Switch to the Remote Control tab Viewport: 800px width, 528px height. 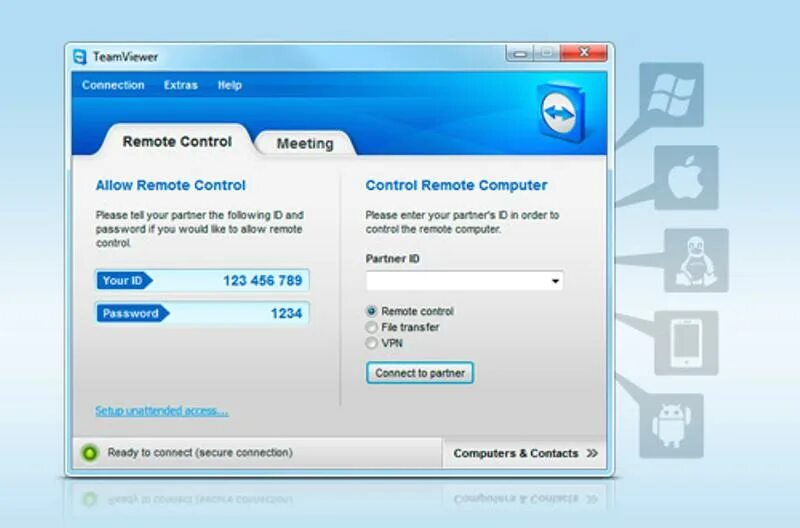click(177, 141)
